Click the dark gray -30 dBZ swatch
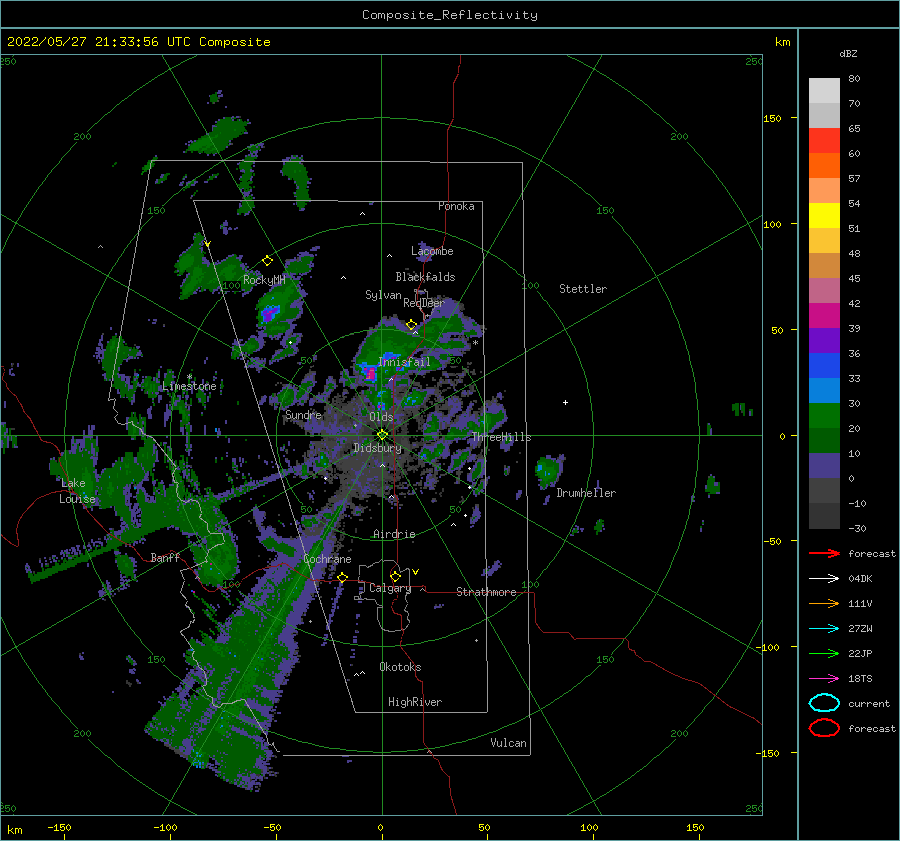The image size is (900, 841). pyautogui.click(x=824, y=515)
